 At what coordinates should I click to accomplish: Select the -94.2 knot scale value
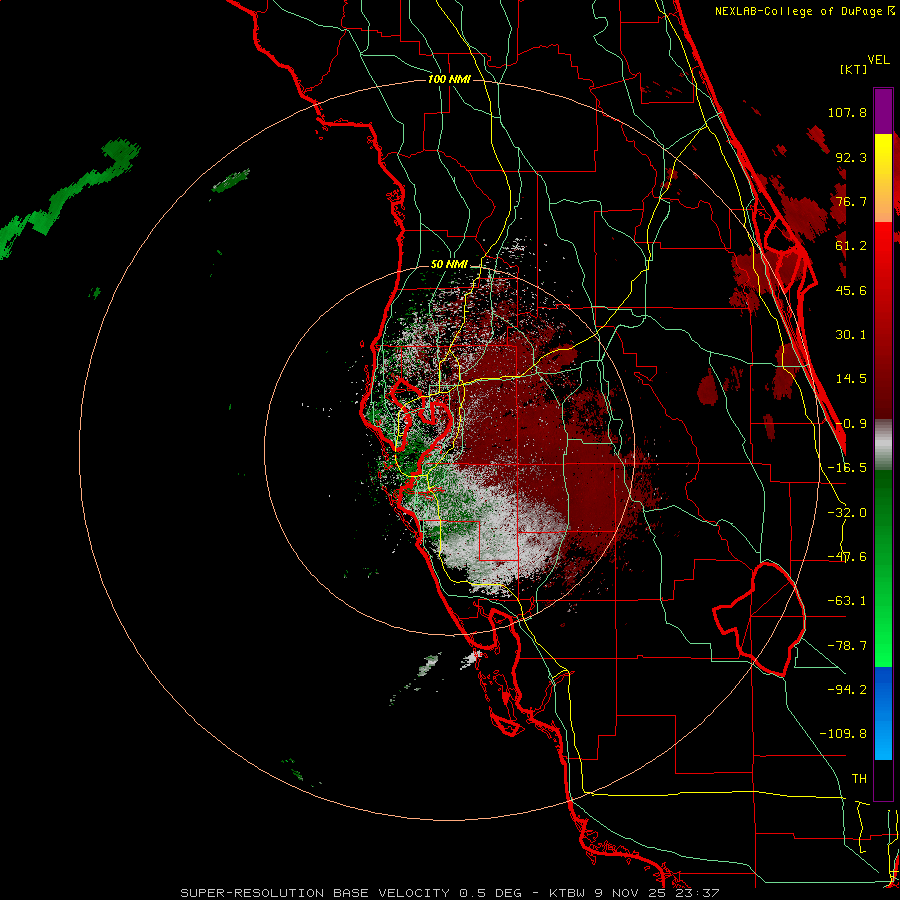tap(847, 689)
